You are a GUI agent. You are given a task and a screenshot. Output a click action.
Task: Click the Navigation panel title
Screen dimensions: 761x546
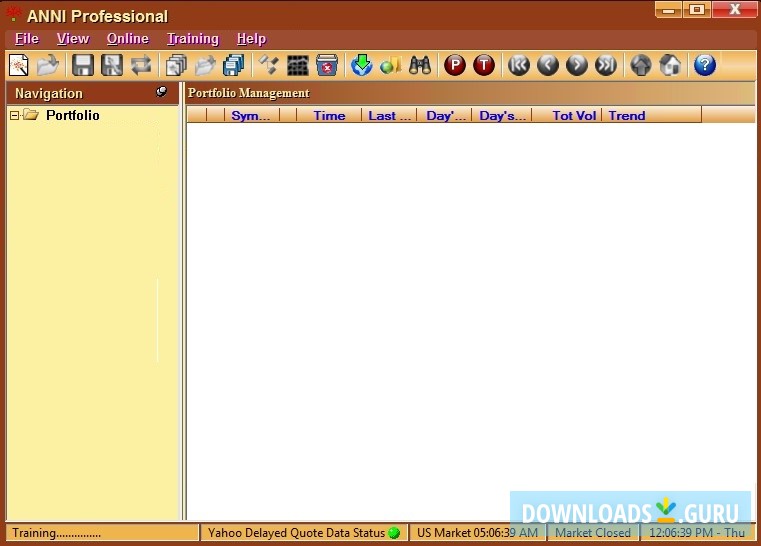point(49,93)
